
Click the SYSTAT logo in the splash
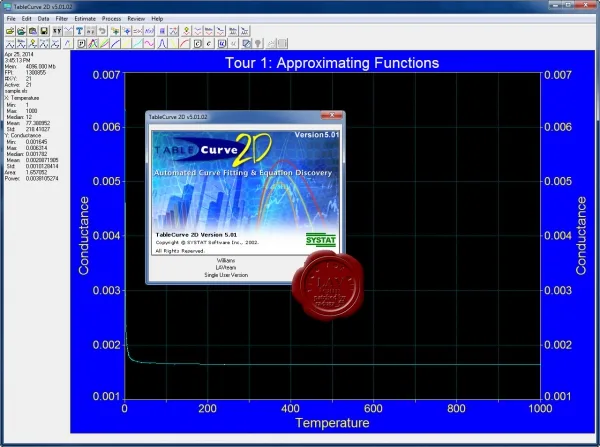(321, 240)
